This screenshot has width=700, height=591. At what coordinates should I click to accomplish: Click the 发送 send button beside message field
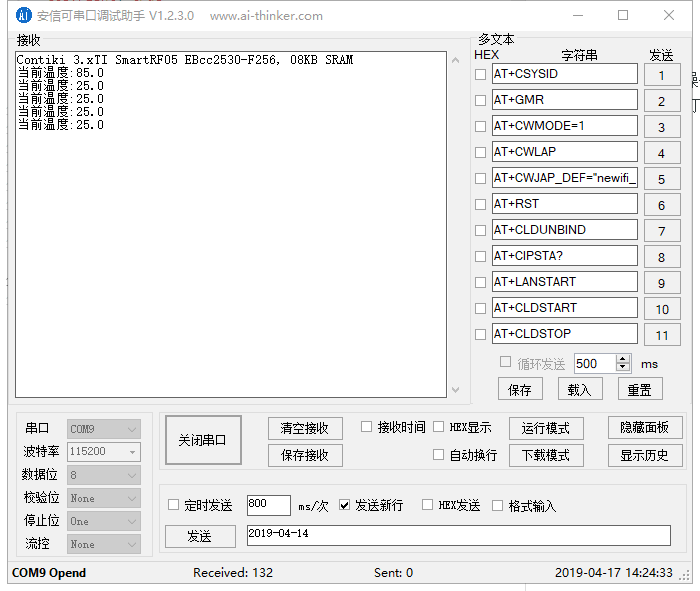(x=200, y=536)
